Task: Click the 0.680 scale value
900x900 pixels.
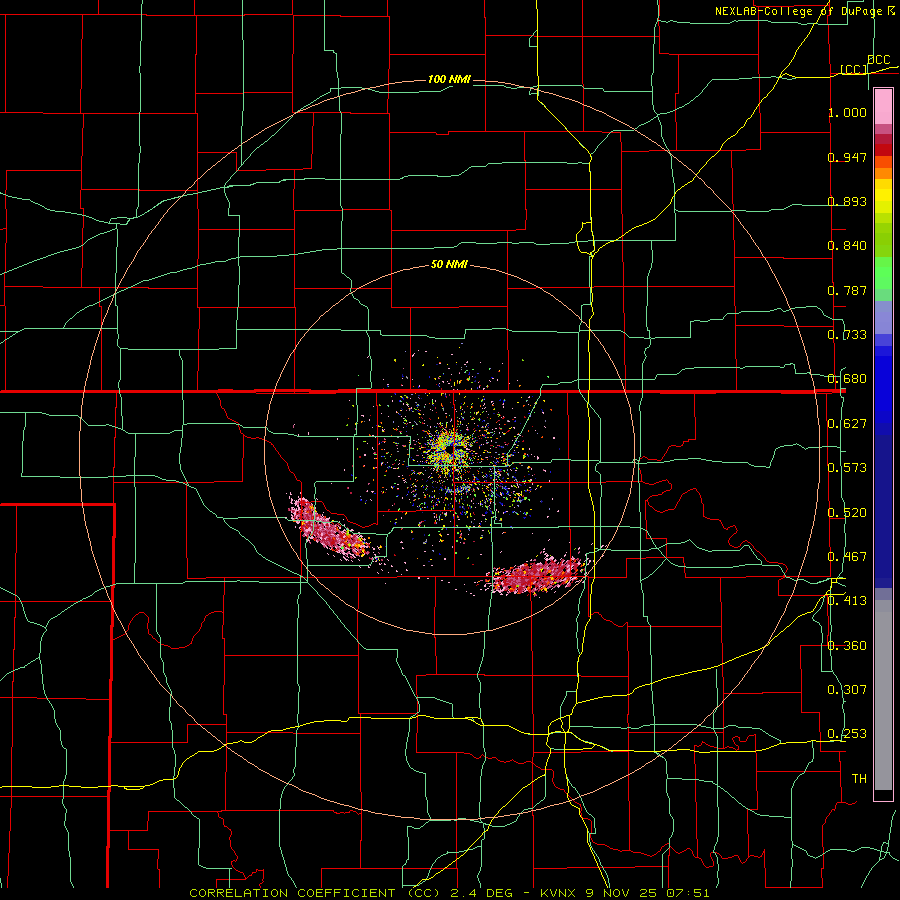Action: pos(847,379)
